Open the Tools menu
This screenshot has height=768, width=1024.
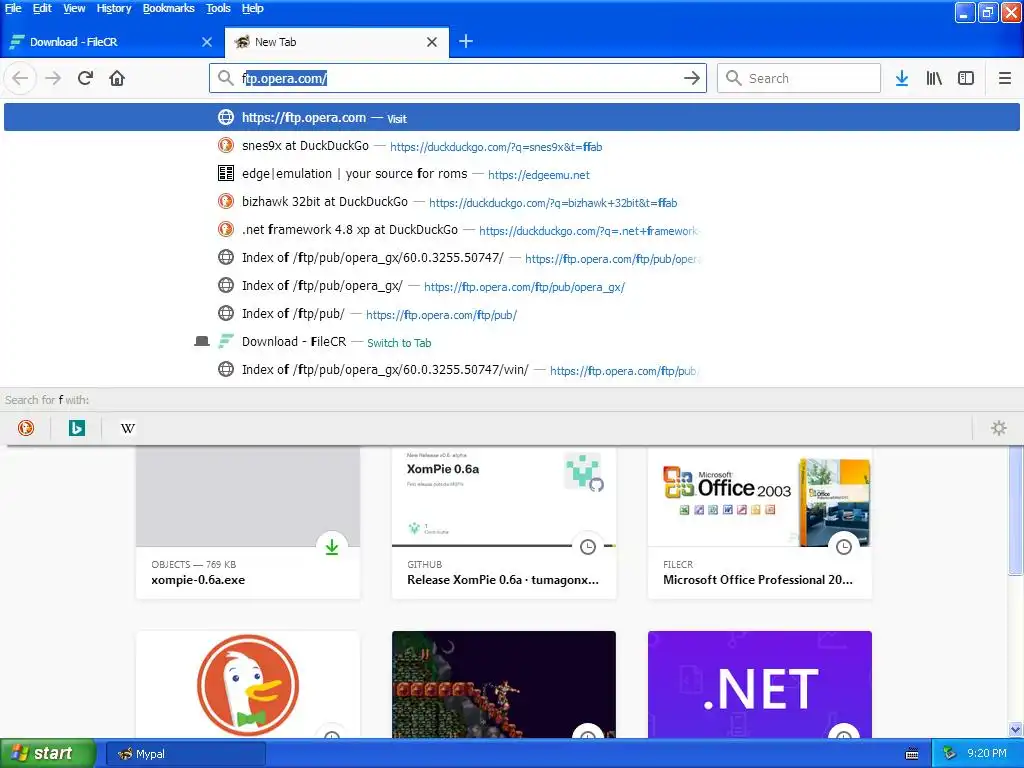point(218,8)
